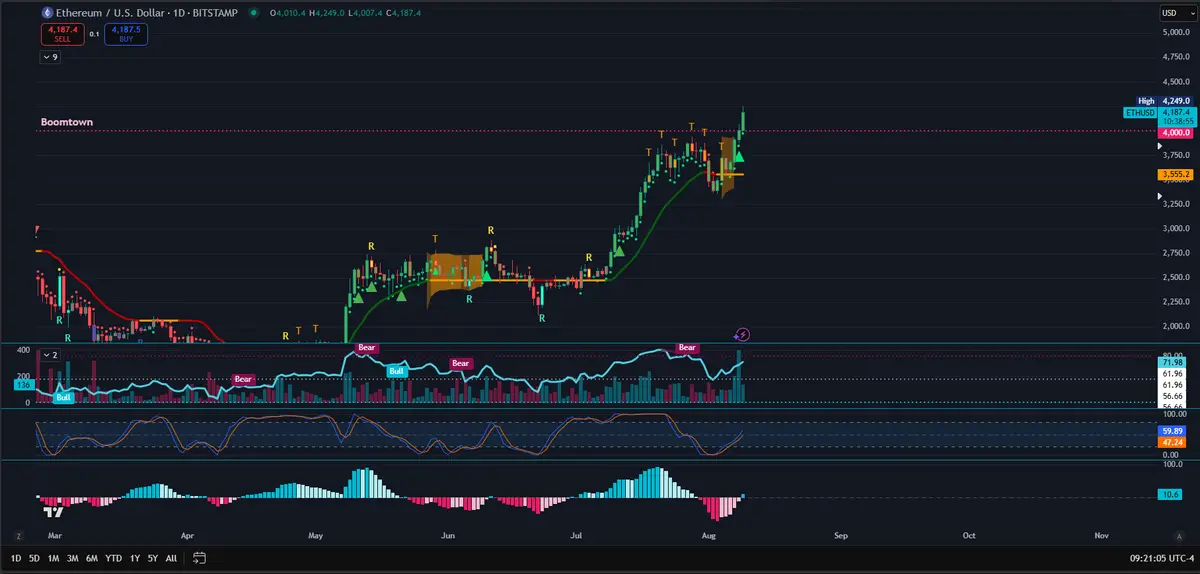Click the Ethereum coin logo in the header
Screen dimensions: 1200x574
(45, 12)
